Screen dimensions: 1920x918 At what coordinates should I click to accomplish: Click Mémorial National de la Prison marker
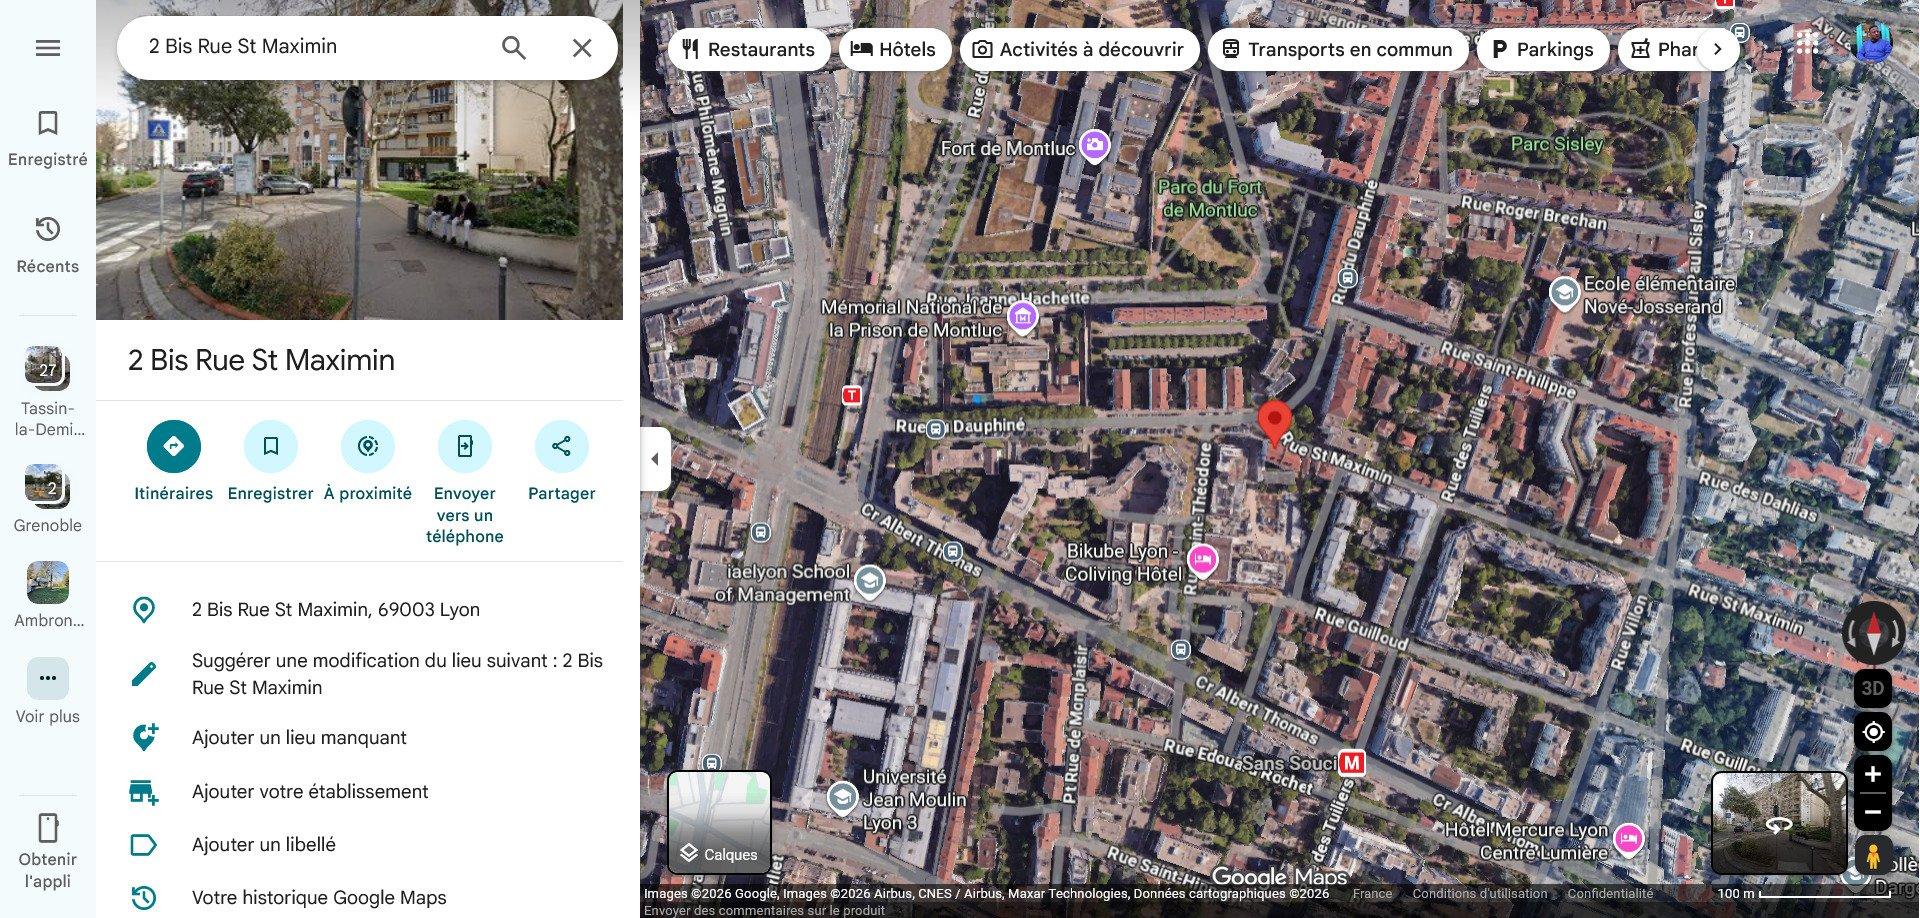point(1022,317)
